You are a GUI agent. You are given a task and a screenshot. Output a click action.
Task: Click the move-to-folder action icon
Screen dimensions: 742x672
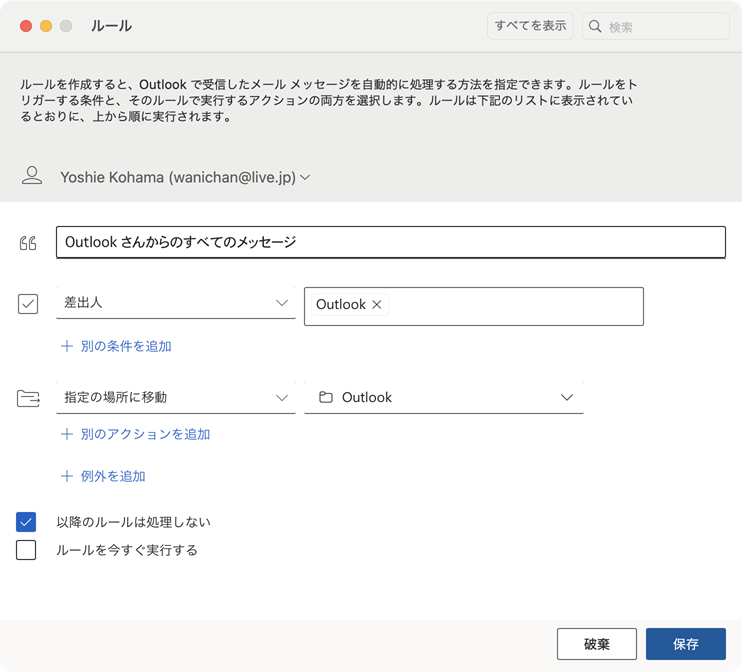[28, 398]
